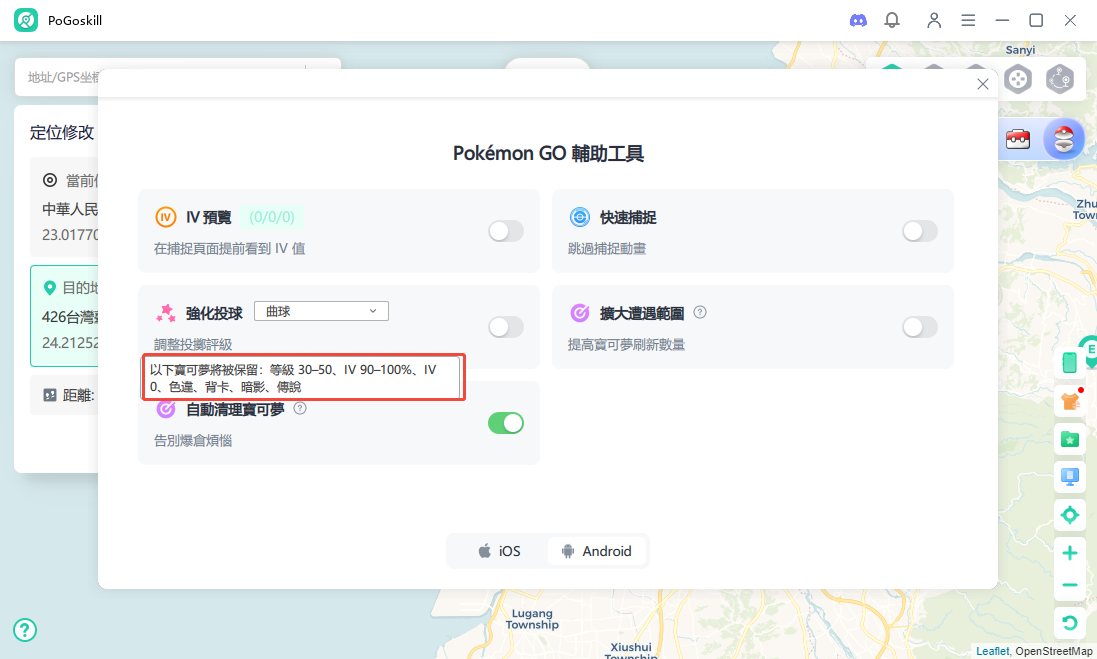Open the phone device icon on map
1097x659 pixels.
click(1070, 362)
